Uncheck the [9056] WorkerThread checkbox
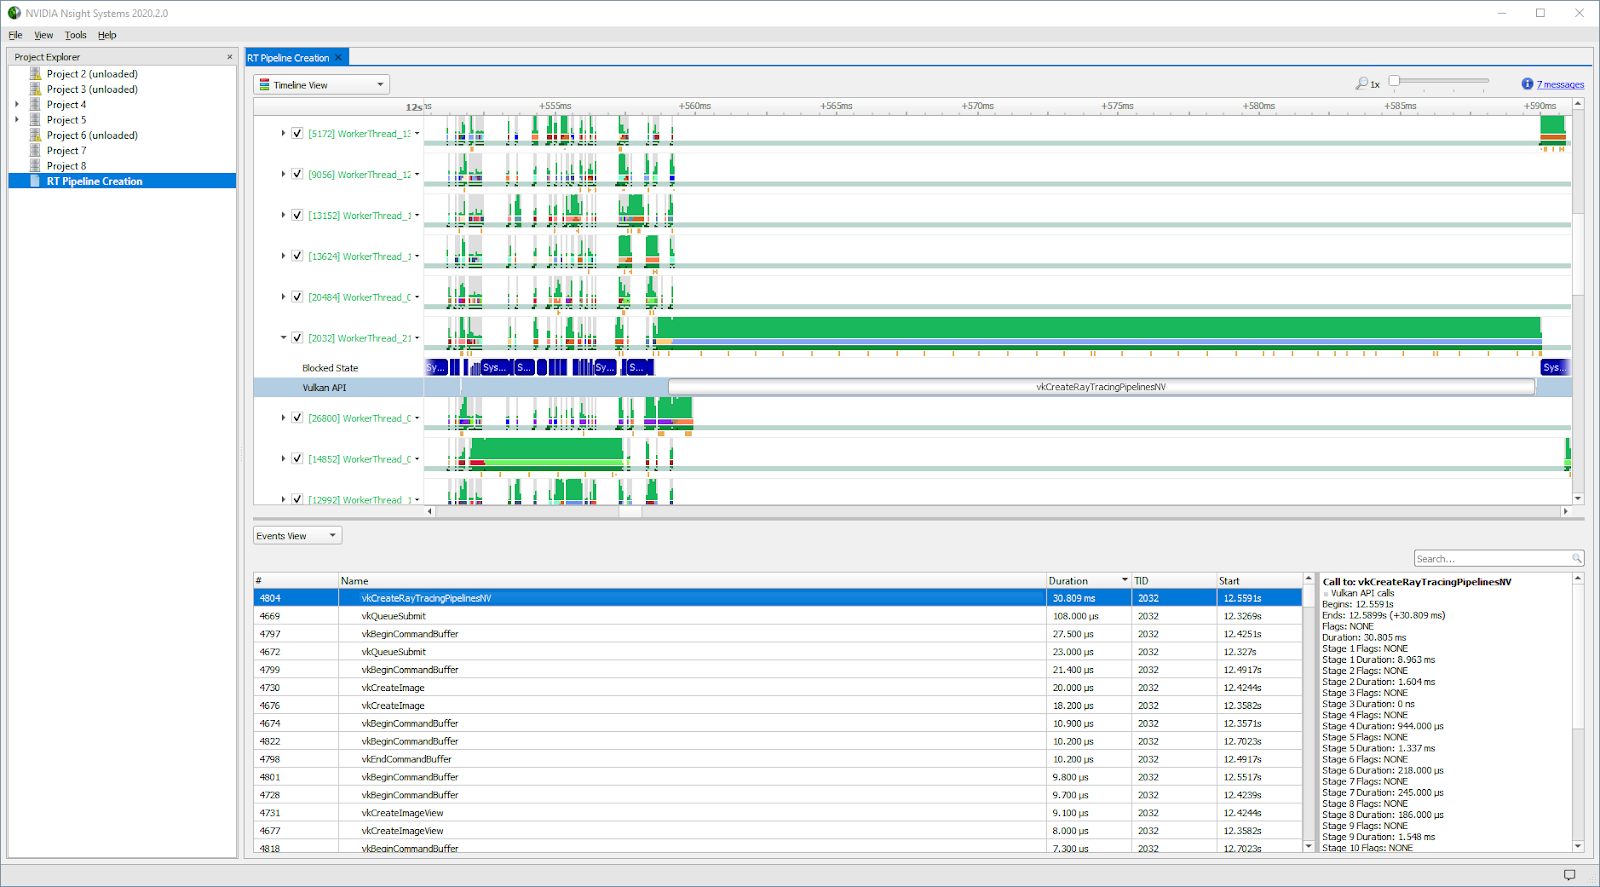 tap(297, 174)
